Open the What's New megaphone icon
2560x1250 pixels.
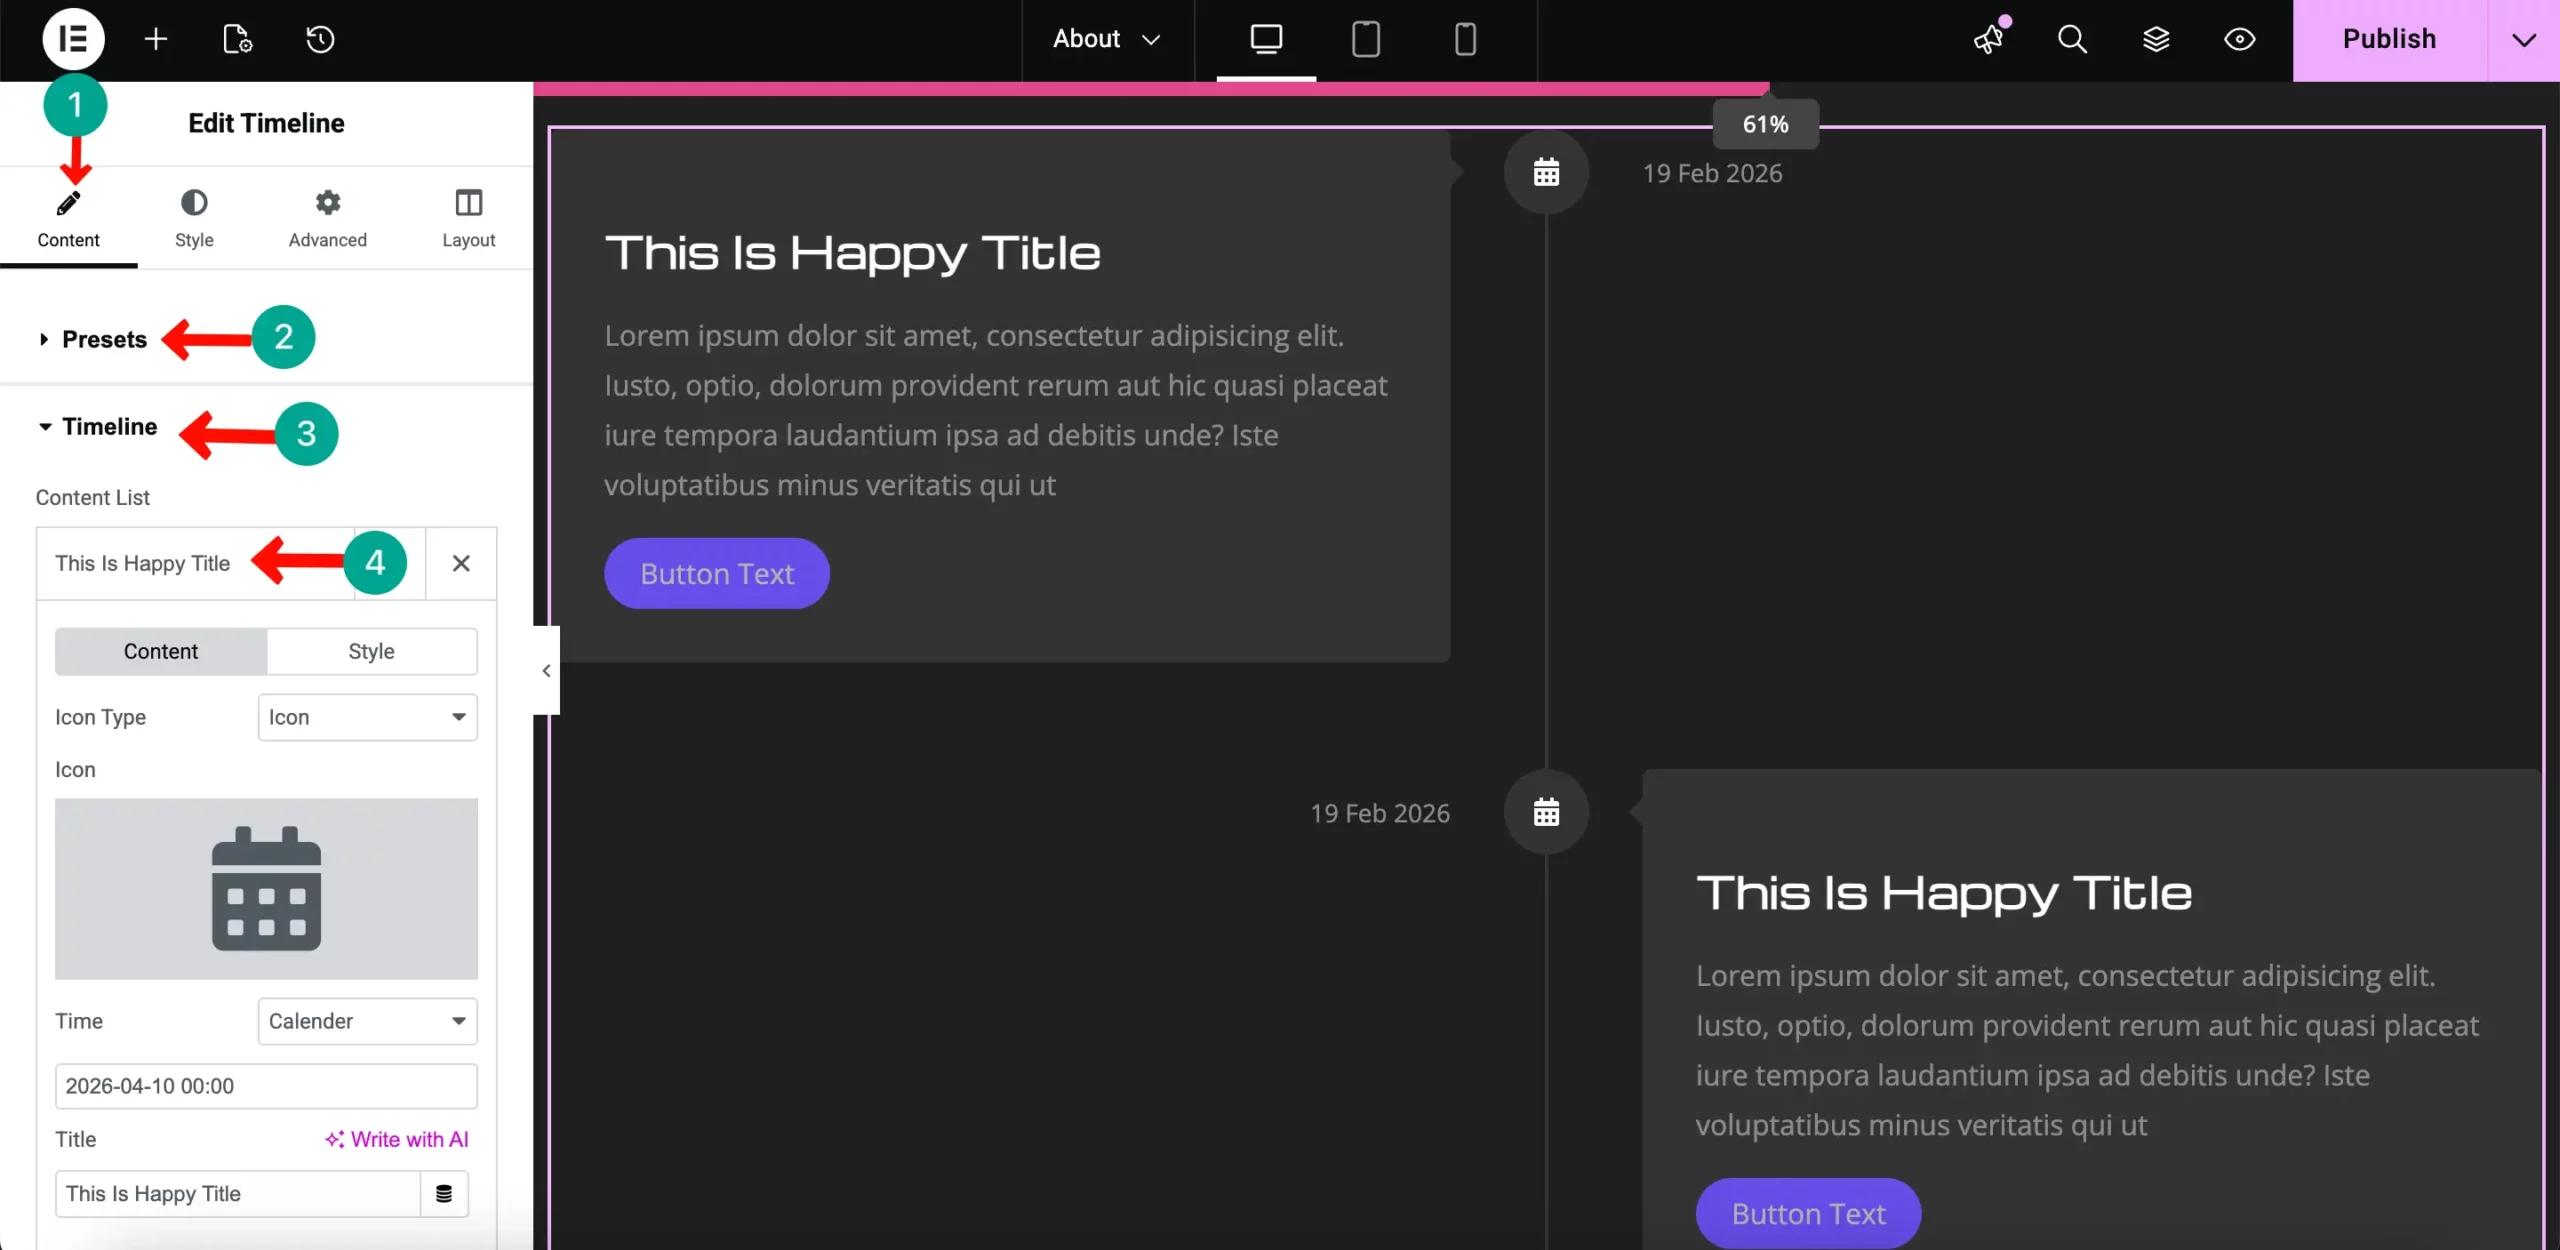(x=1989, y=39)
